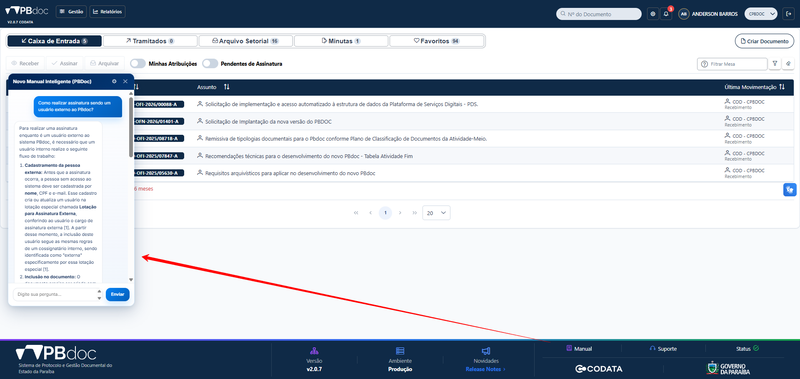Click the ANDERSON BARROS user name
The width and height of the screenshot is (800, 379).
(x=715, y=14)
